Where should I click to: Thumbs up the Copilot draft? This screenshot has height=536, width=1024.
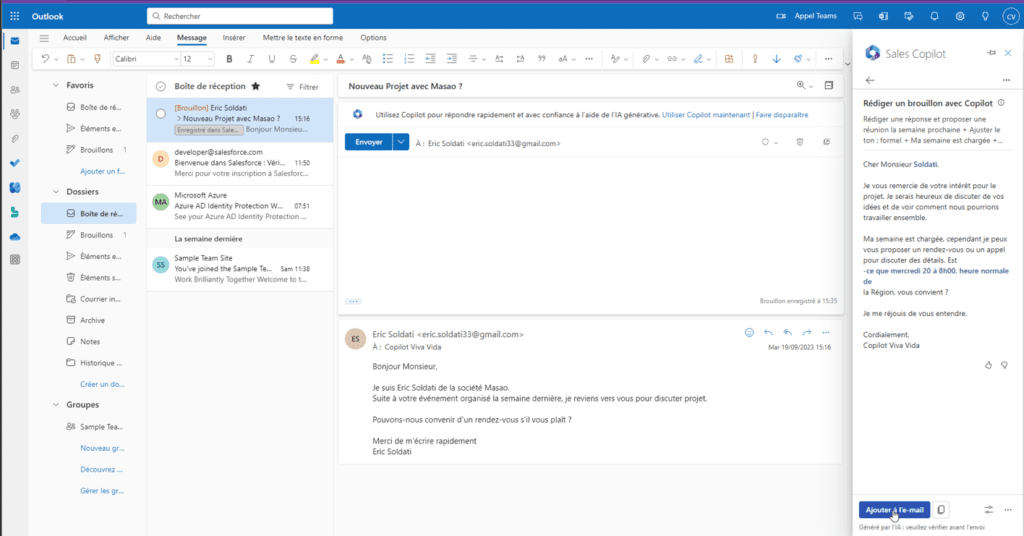click(988, 365)
